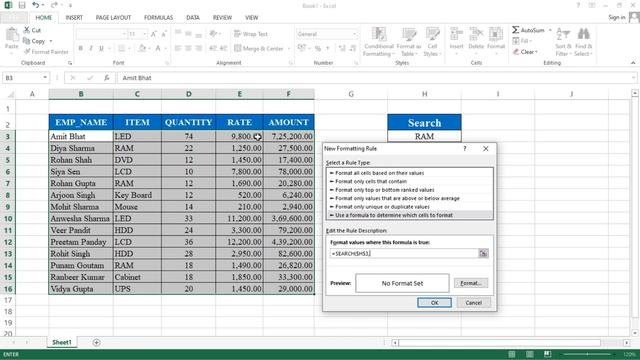Click Percent Style icon
The image size is (640, 360).
click(x=318, y=48)
